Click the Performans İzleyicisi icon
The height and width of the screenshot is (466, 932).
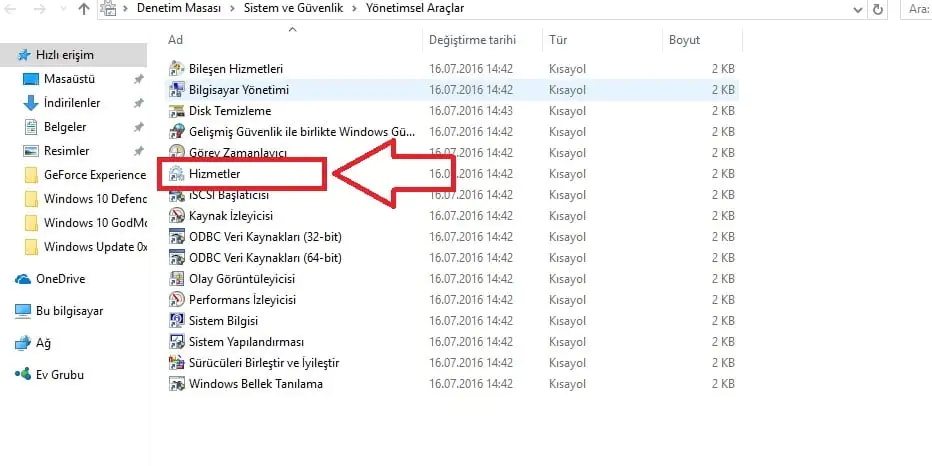177,300
